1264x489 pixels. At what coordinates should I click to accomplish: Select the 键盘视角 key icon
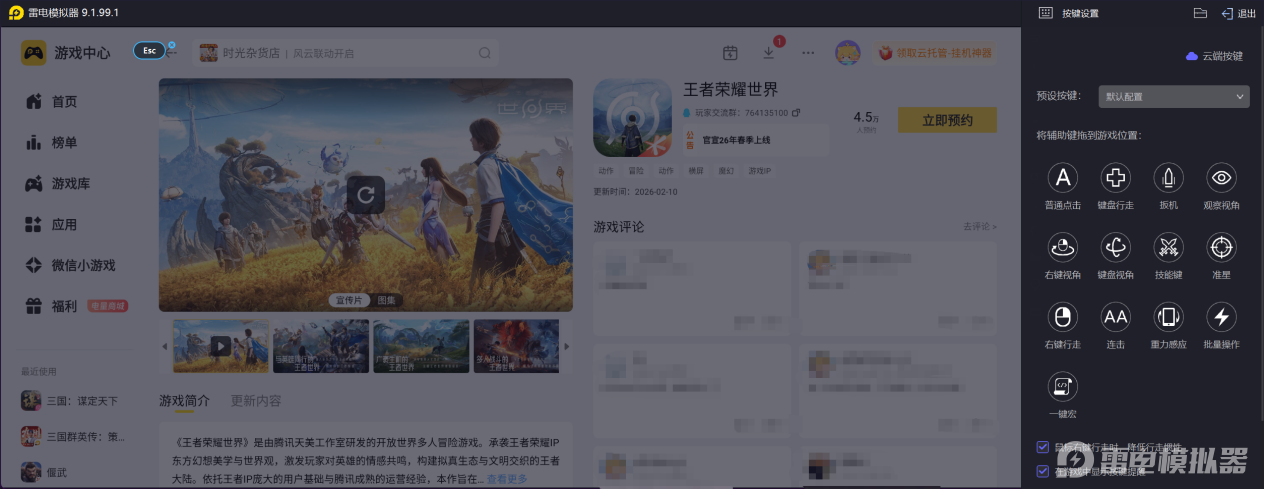[1115, 247]
